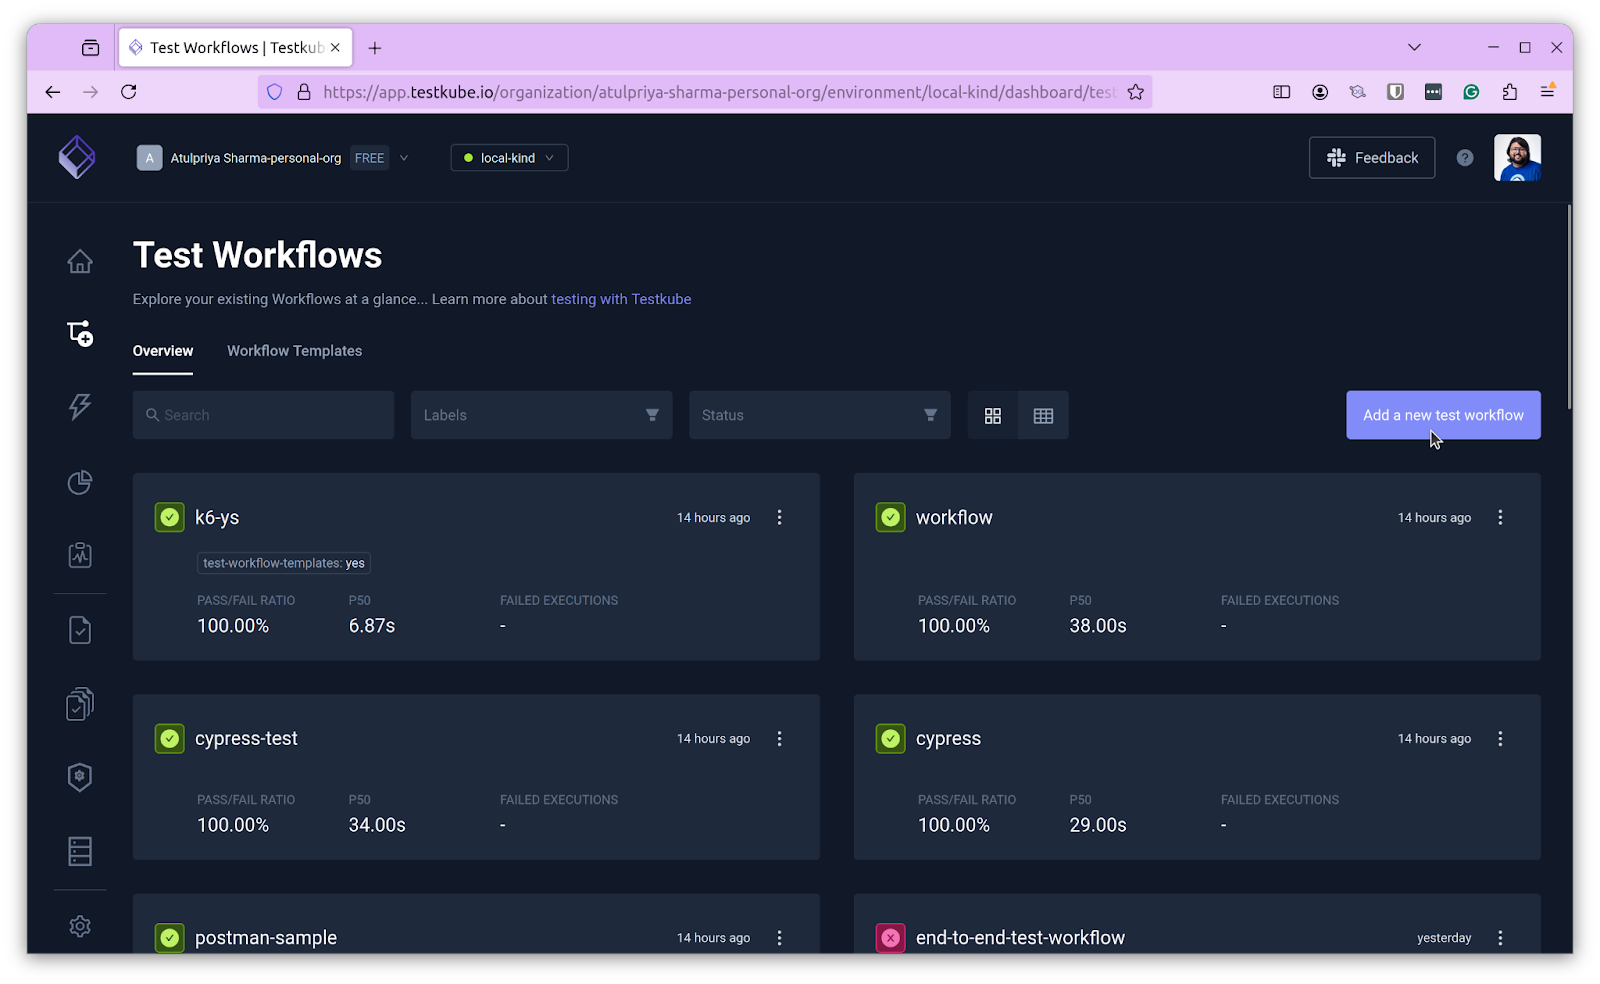Switch to table list view
The image size is (1600, 984).
[1043, 415]
